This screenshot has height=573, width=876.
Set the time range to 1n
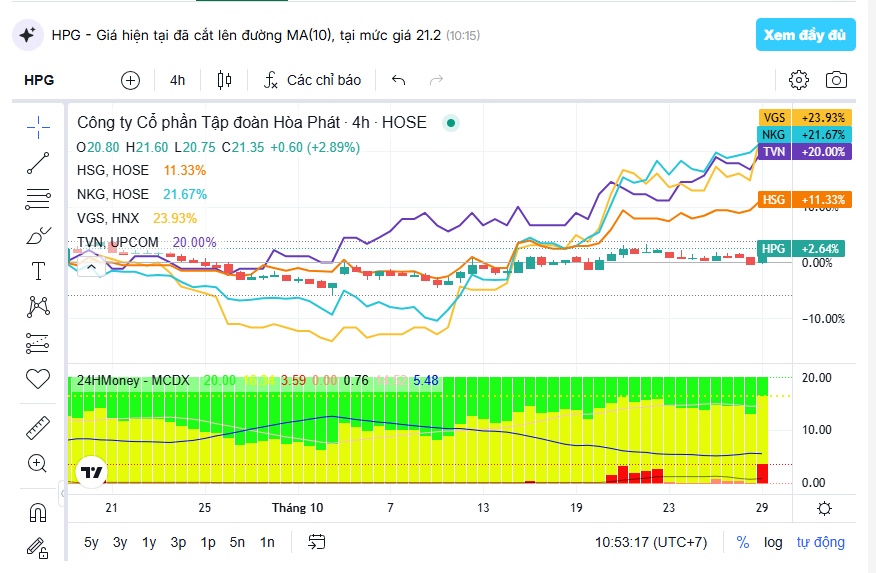pos(267,542)
